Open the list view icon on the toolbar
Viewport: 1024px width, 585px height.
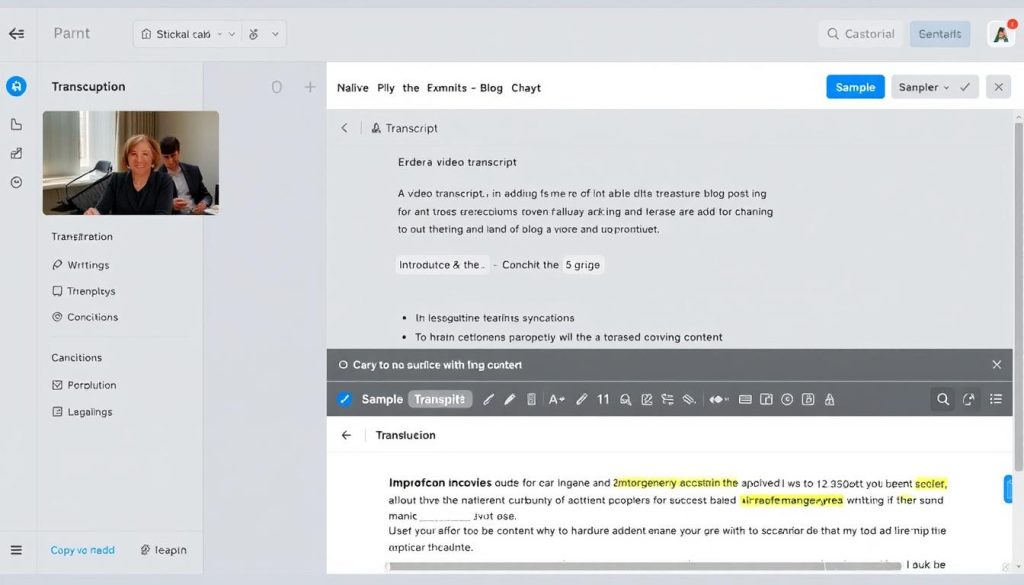click(996, 399)
